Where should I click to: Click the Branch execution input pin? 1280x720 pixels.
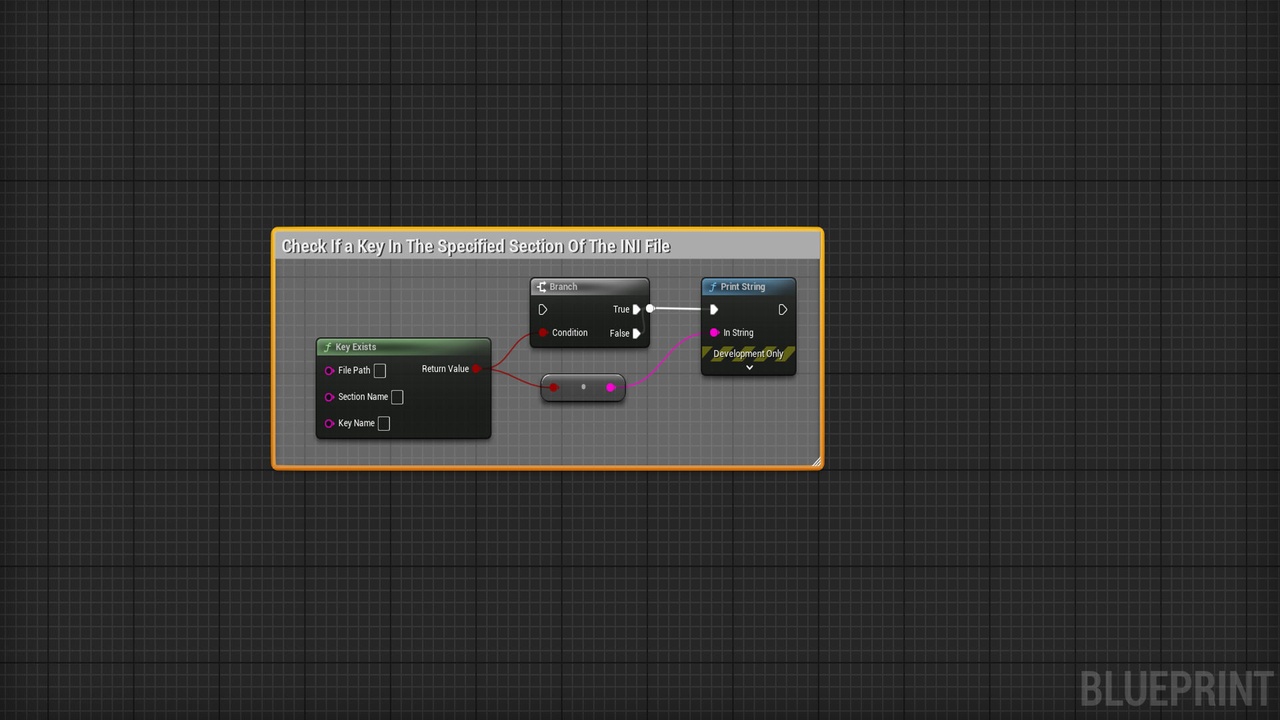click(542, 310)
